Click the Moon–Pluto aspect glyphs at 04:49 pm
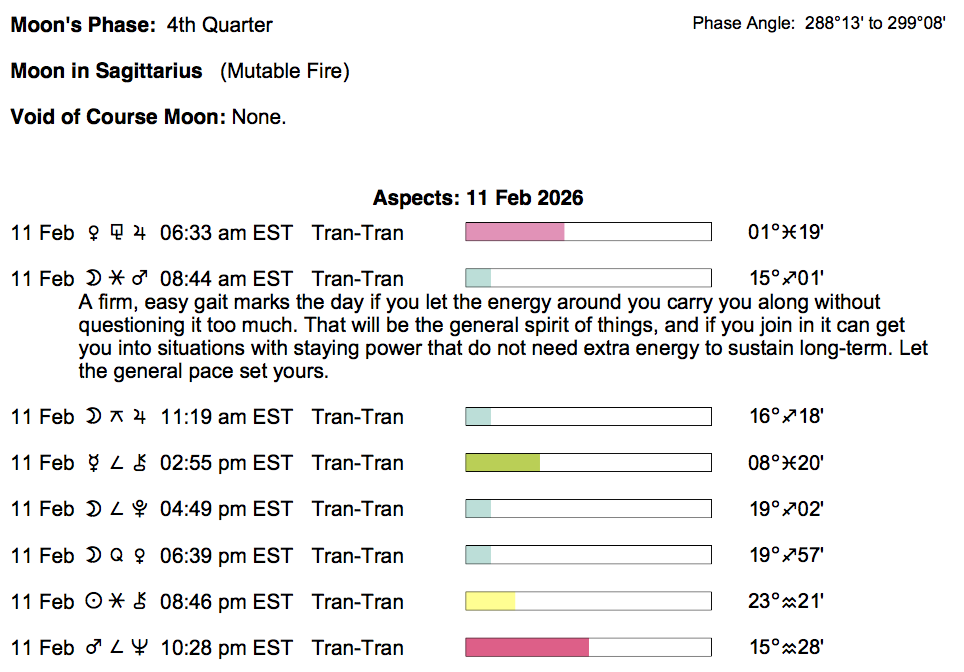Image resolution: width=964 pixels, height=672 pixels. click(x=117, y=509)
